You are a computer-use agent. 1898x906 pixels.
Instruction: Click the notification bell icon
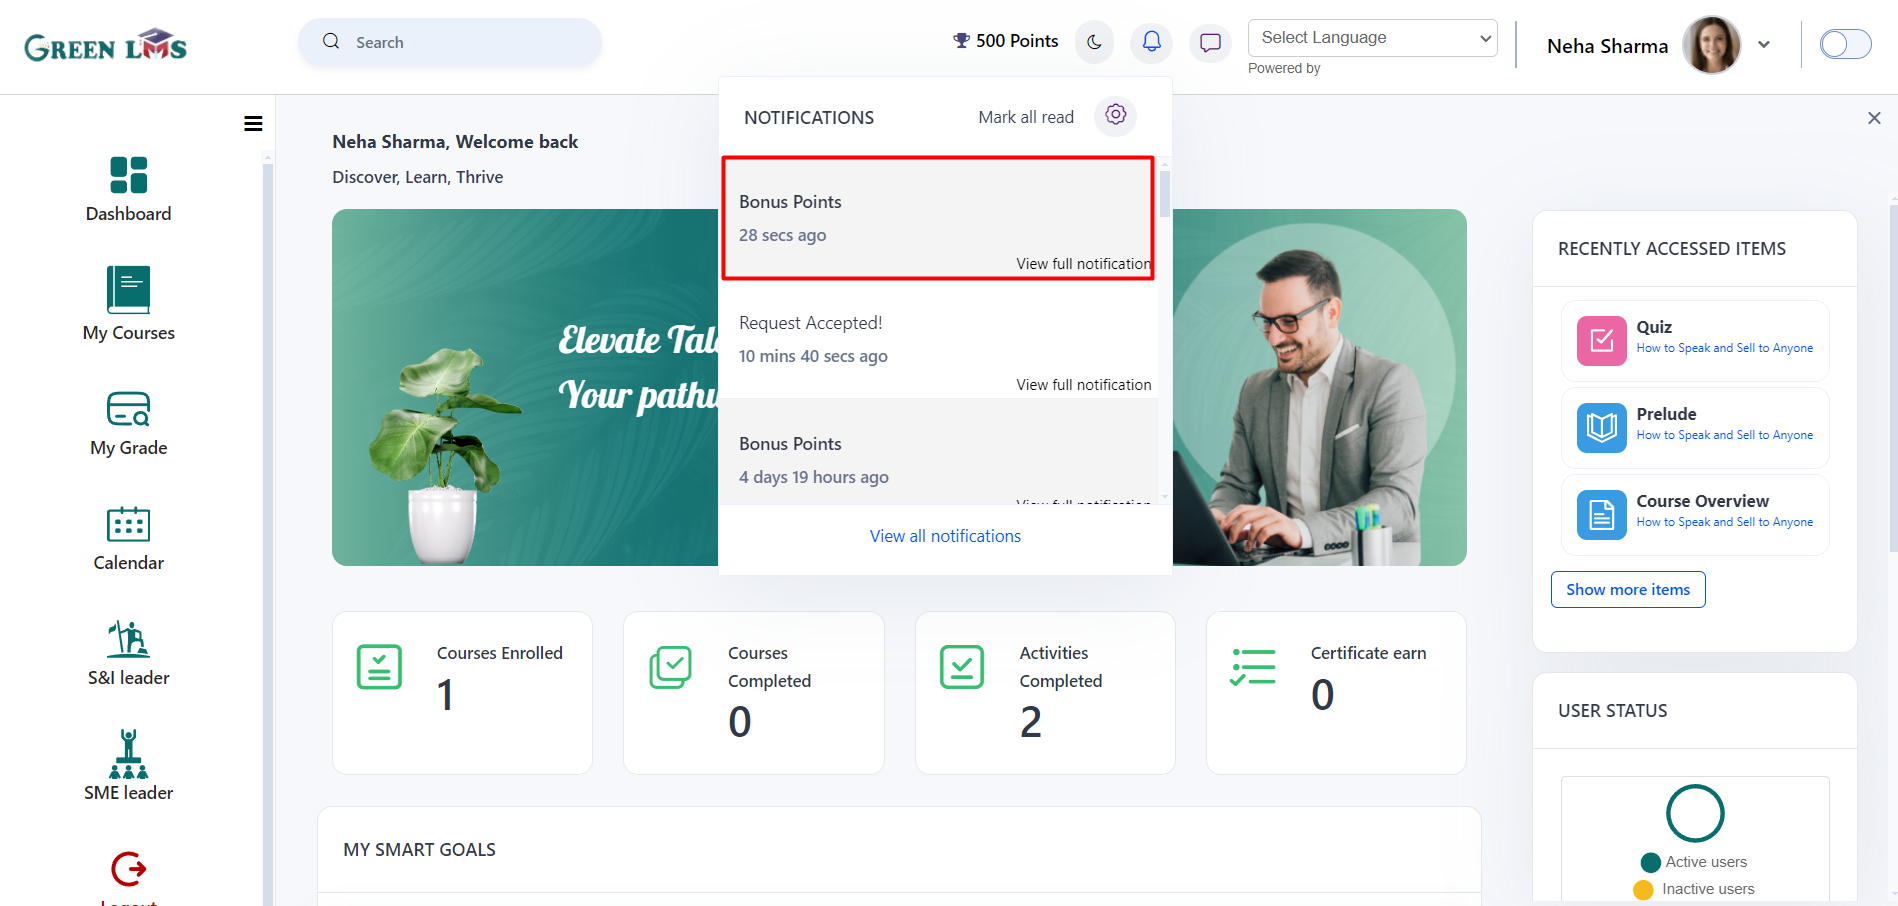tap(1152, 42)
